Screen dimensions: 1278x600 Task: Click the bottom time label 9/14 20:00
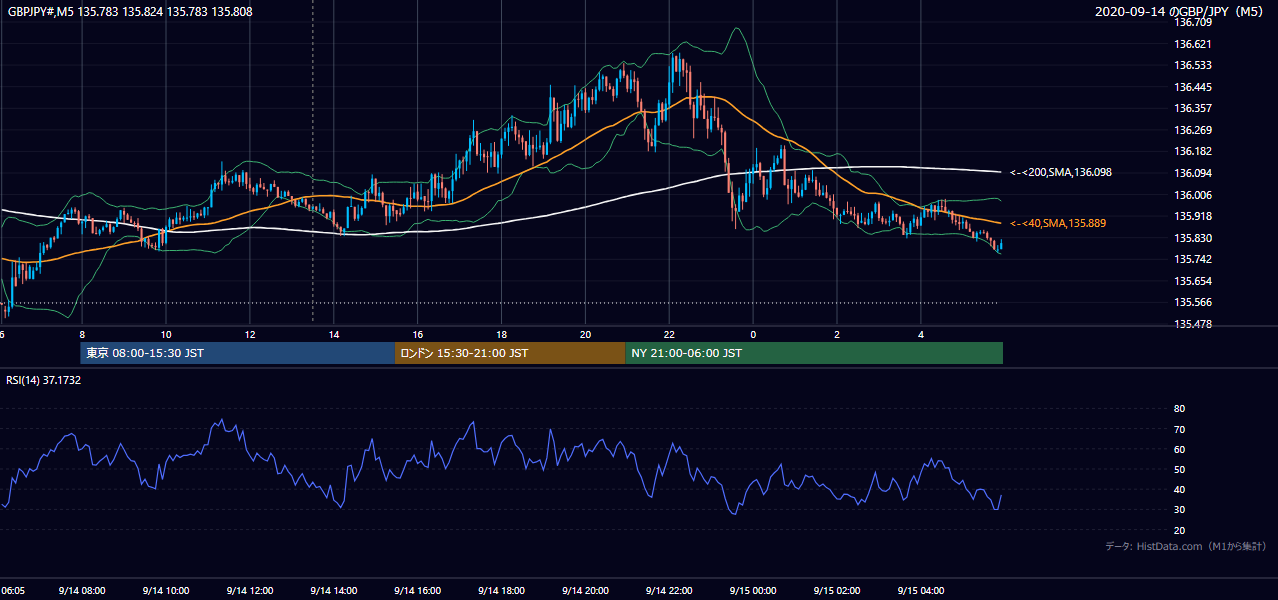586,591
